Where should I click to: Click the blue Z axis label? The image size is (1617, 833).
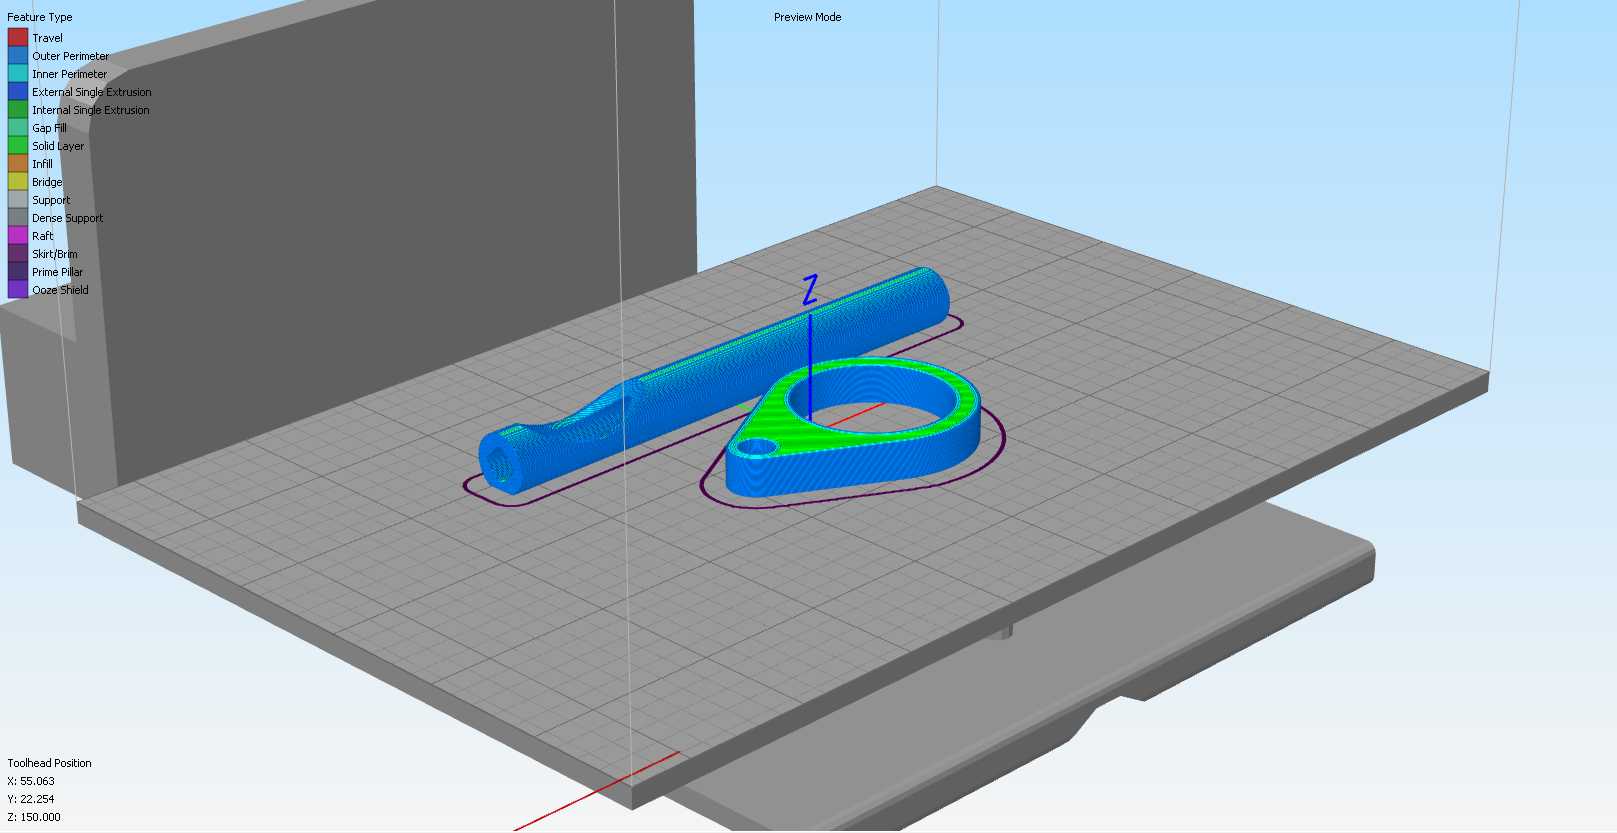[x=811, y=290]
